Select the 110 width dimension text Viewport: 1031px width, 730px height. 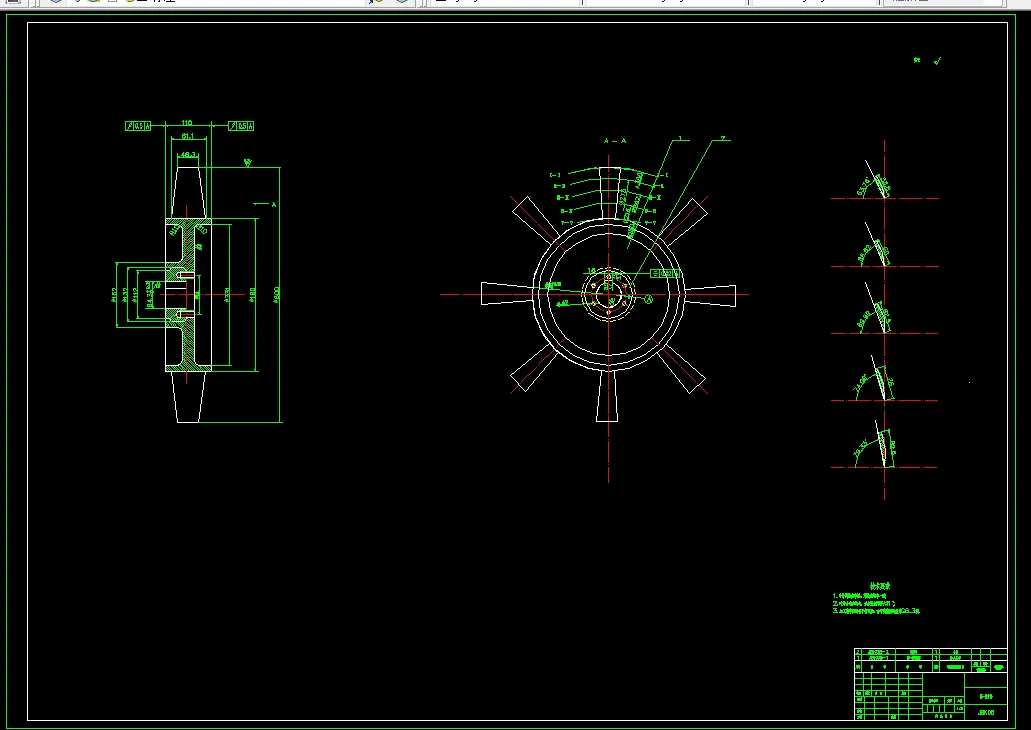point(186,125)
